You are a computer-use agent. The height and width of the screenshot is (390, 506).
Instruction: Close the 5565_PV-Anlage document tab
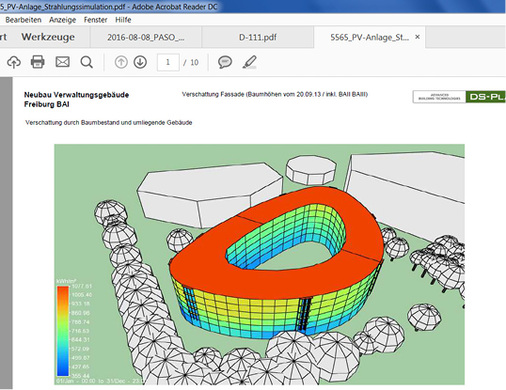(417, 37)
